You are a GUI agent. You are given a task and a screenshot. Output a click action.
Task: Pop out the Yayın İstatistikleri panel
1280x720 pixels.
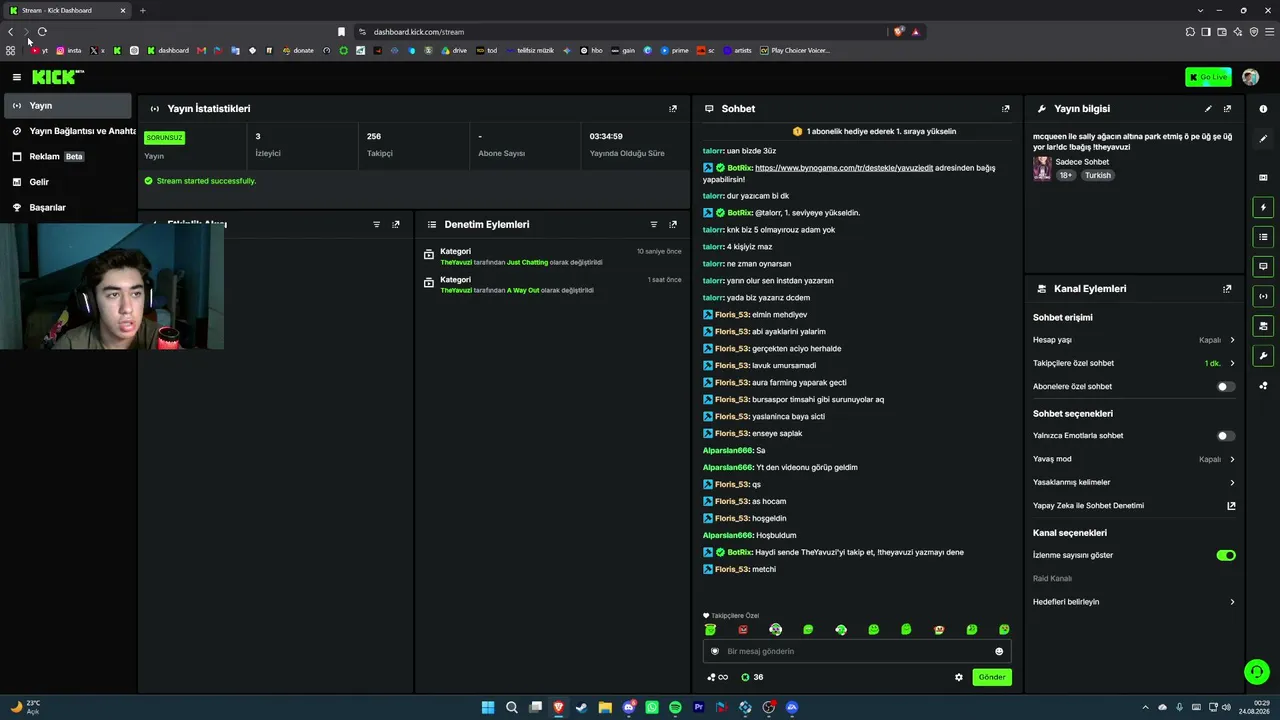pyautogui.click(x=673, y=108)
